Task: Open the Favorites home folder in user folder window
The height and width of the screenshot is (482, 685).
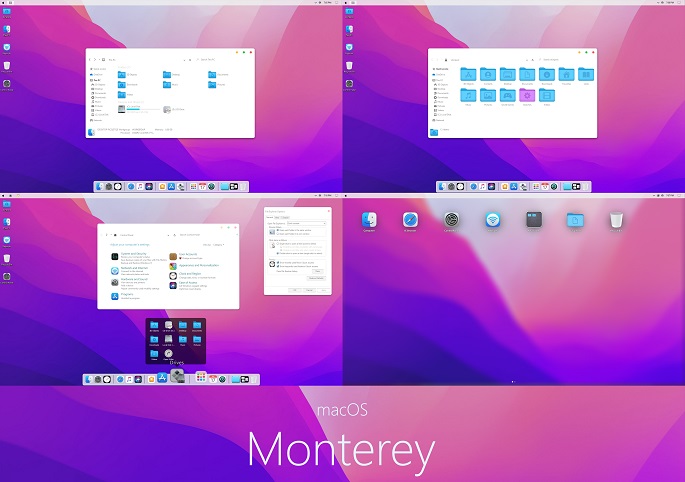Action: click(567, 74)
